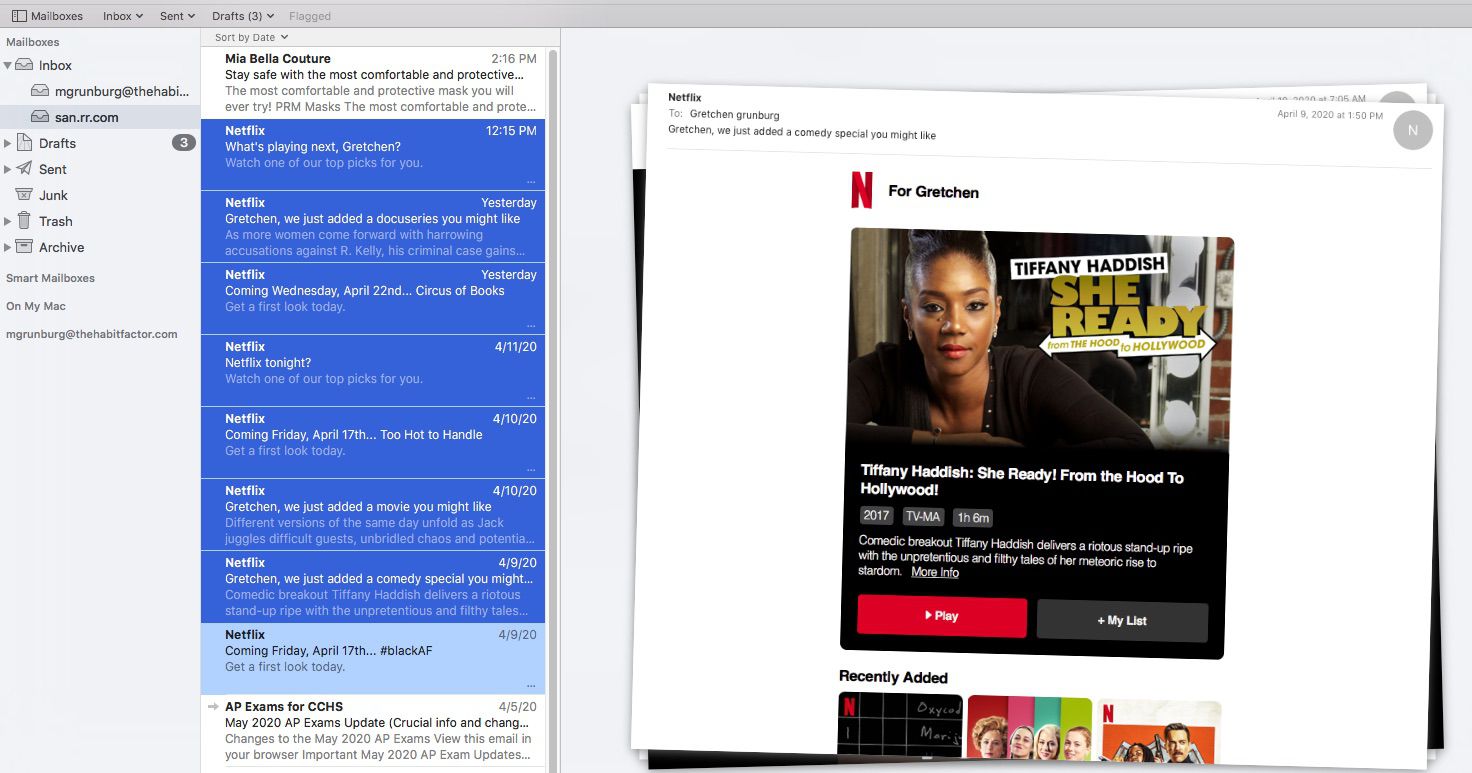Select the Smart Mailboxes section header
The width and height of the screenshot is (1472, 773).
coord(50,278)
